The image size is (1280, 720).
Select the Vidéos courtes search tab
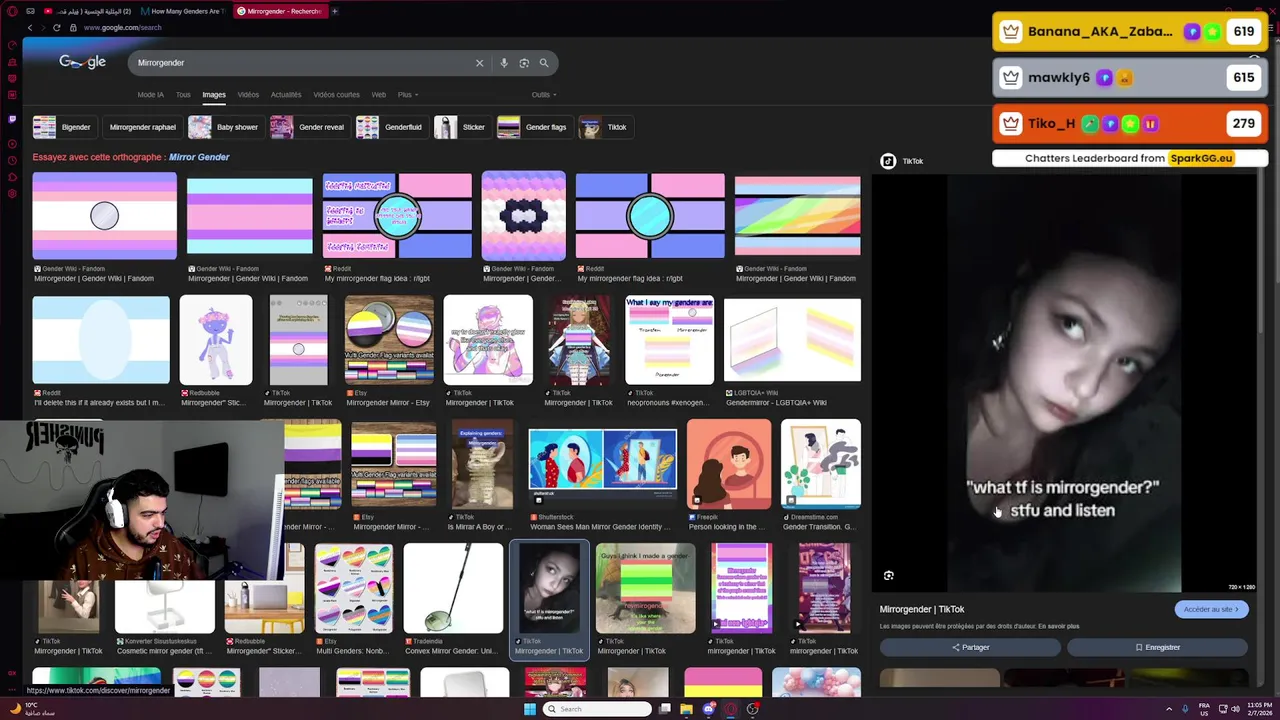click(336, 95)
